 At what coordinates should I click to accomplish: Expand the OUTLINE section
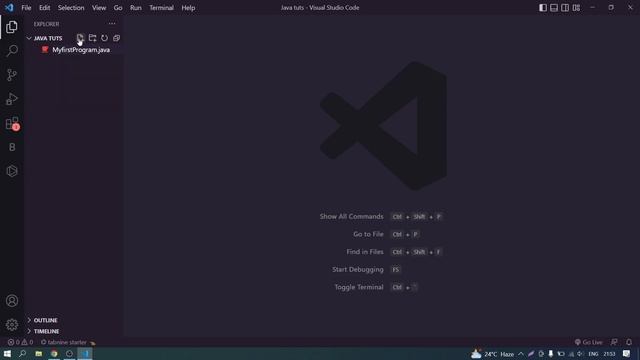click(45, 320)
